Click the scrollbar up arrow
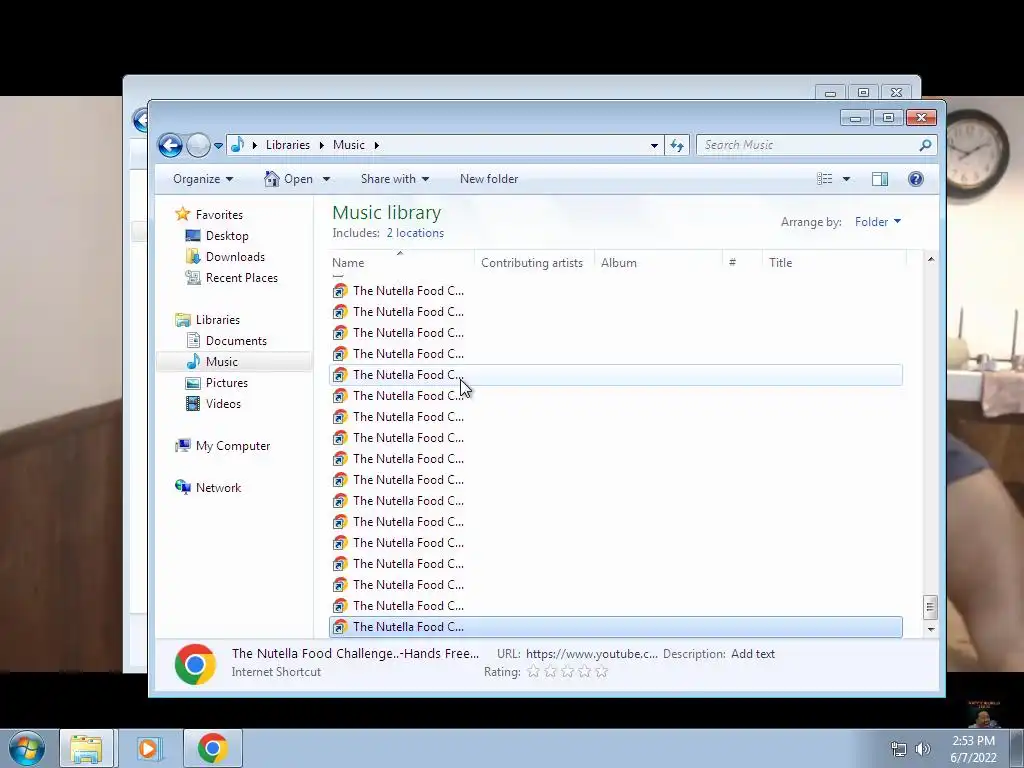The width and height of the screenshot is (1024, 768). pos(931,259)
